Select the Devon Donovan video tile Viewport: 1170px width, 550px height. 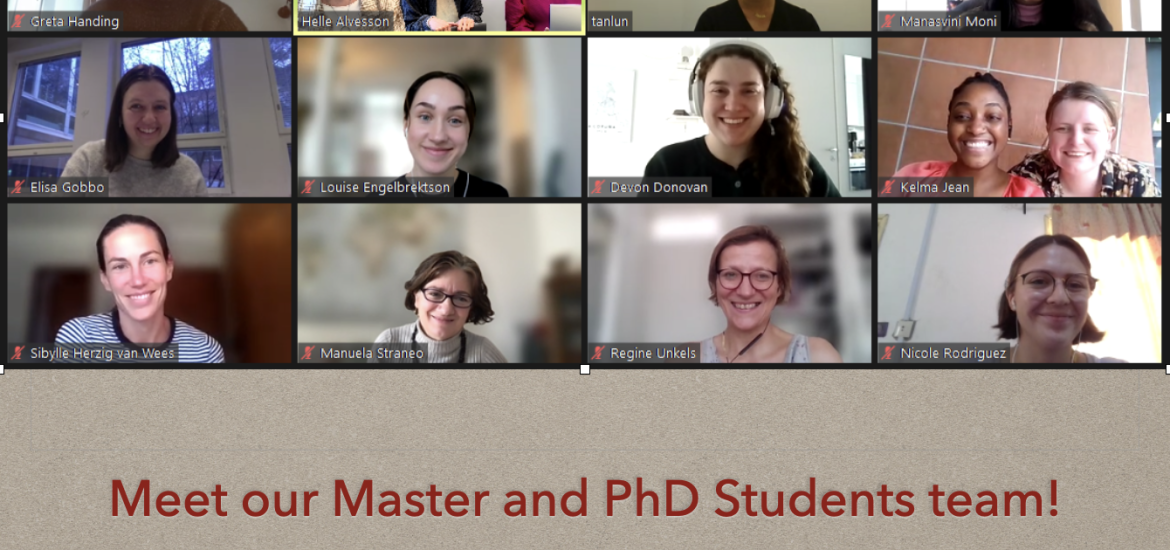point(729,117)
